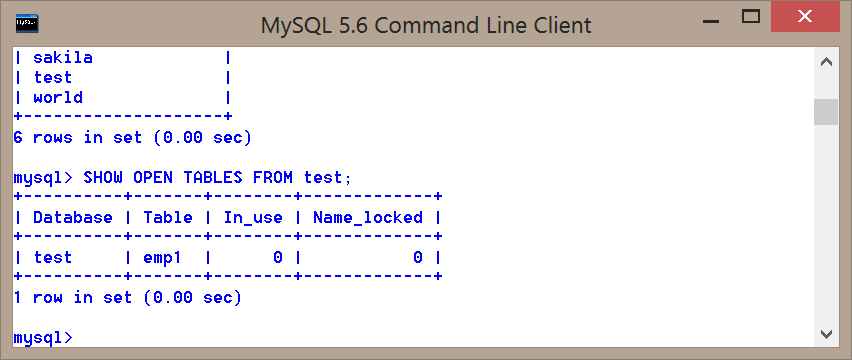Click the world database row

pyautogui.click(x=122, y=98)
